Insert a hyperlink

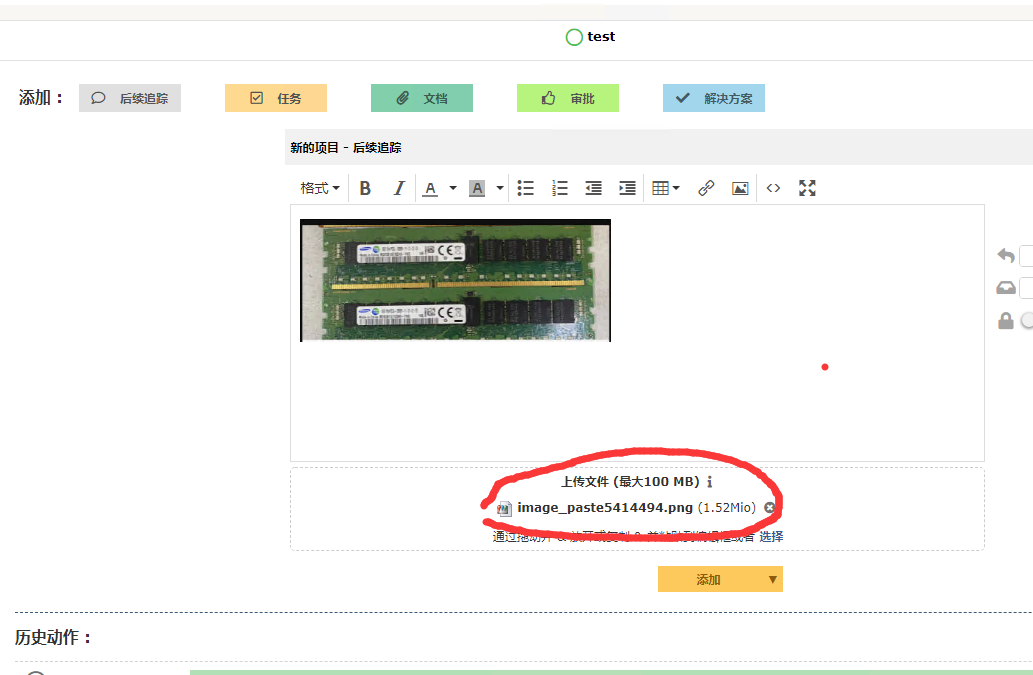click(x=706, y=187)
